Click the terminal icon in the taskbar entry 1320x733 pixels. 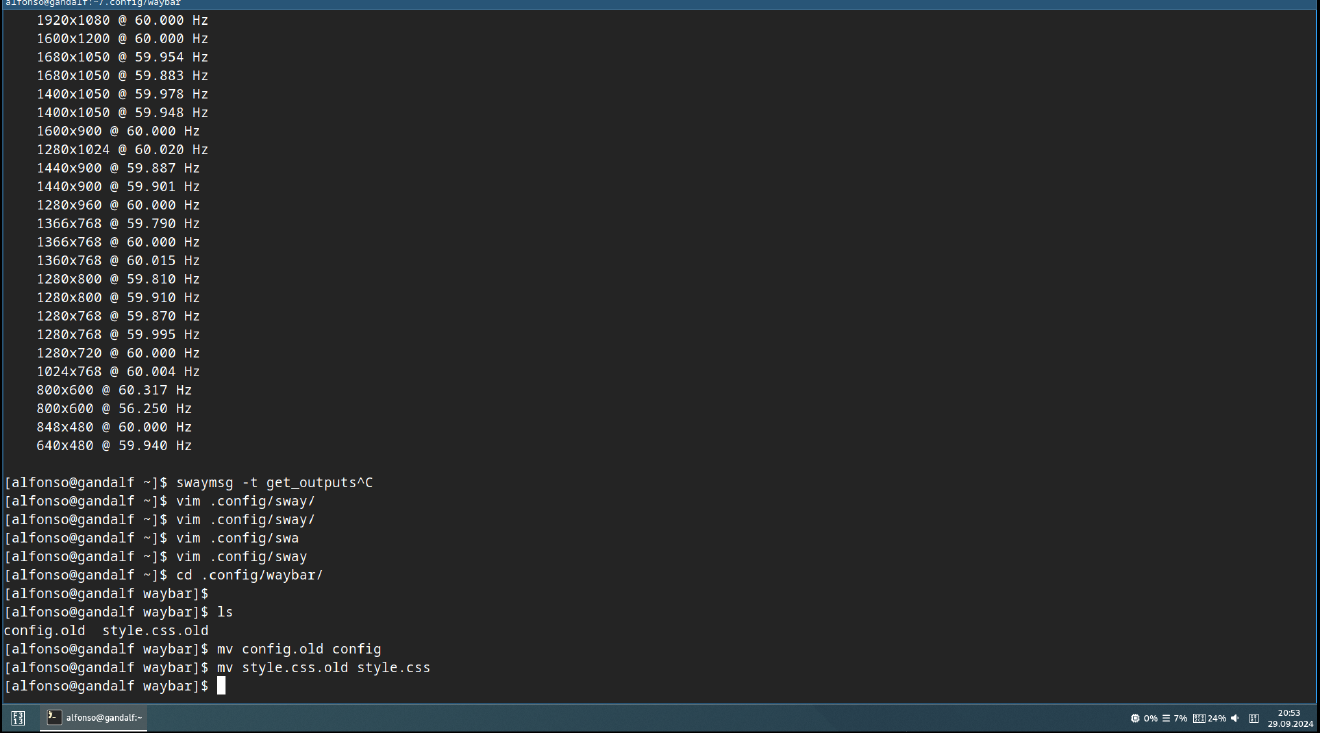coord(52,717)
